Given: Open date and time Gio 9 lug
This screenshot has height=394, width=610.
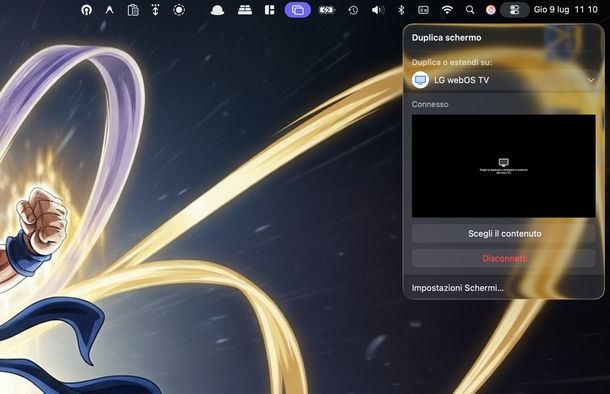Looking at the screenshot, I should [x=566, y=10].
